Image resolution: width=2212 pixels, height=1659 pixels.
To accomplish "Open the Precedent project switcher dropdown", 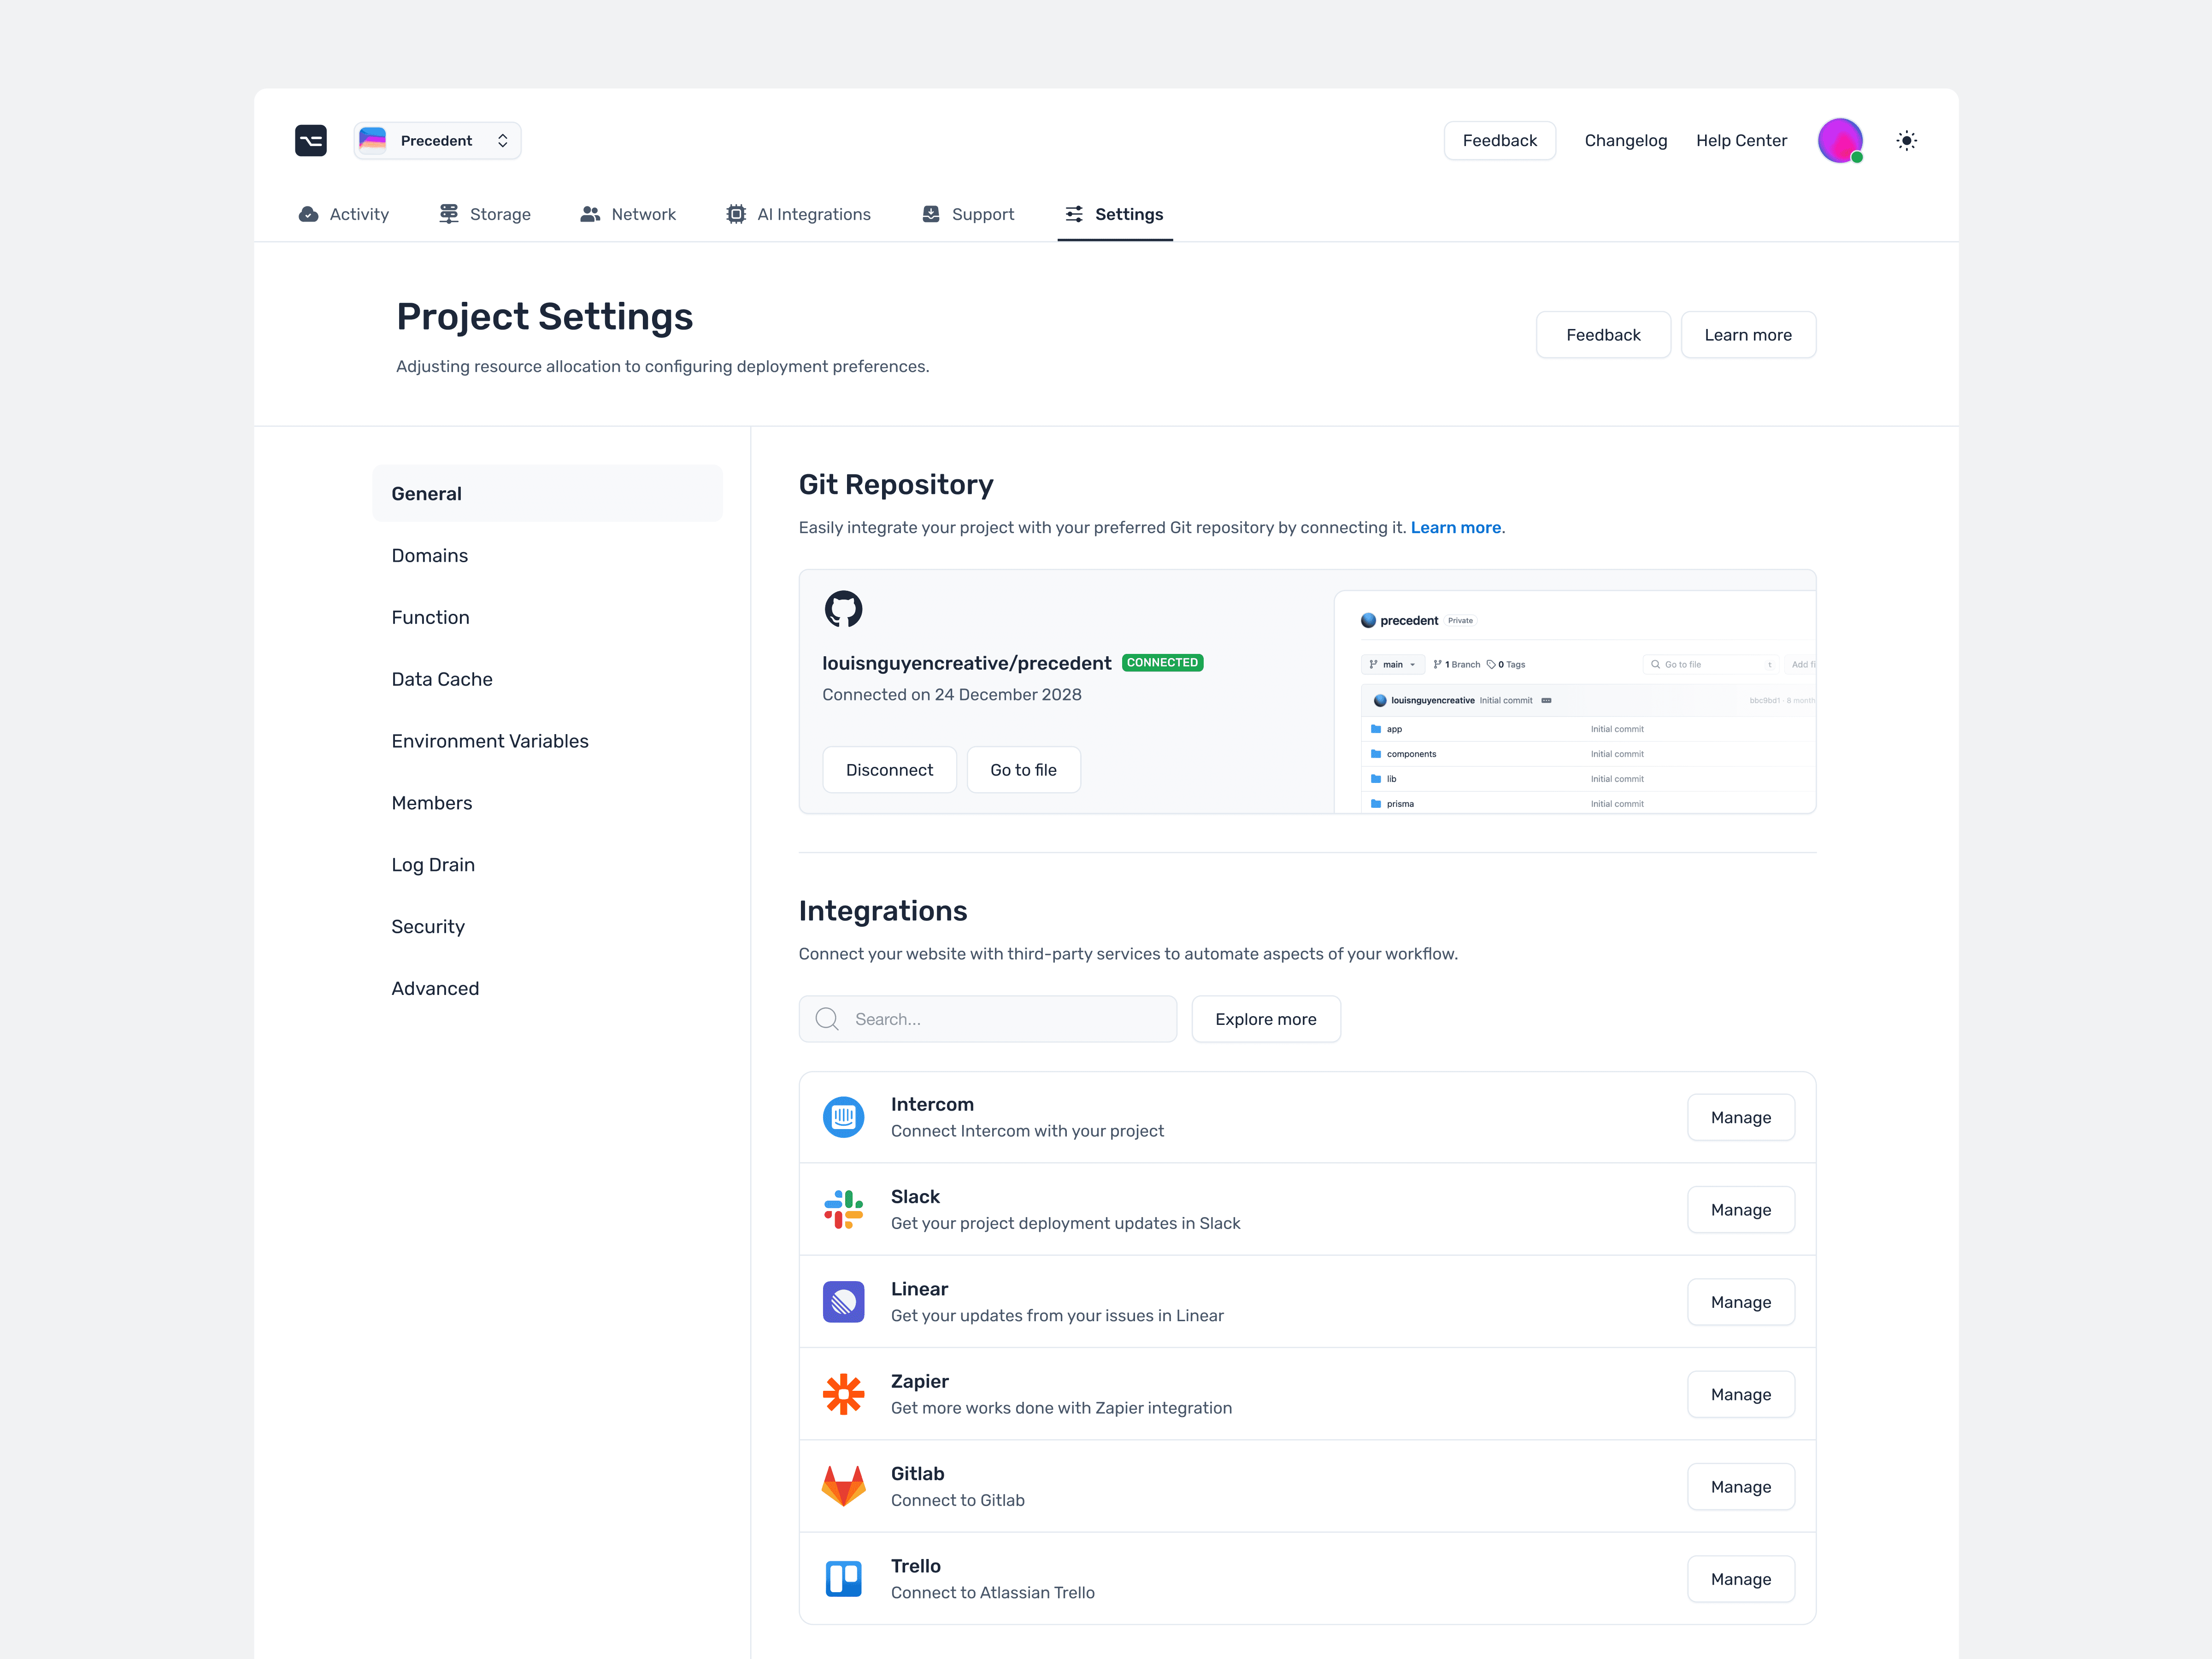I will 437,141.
